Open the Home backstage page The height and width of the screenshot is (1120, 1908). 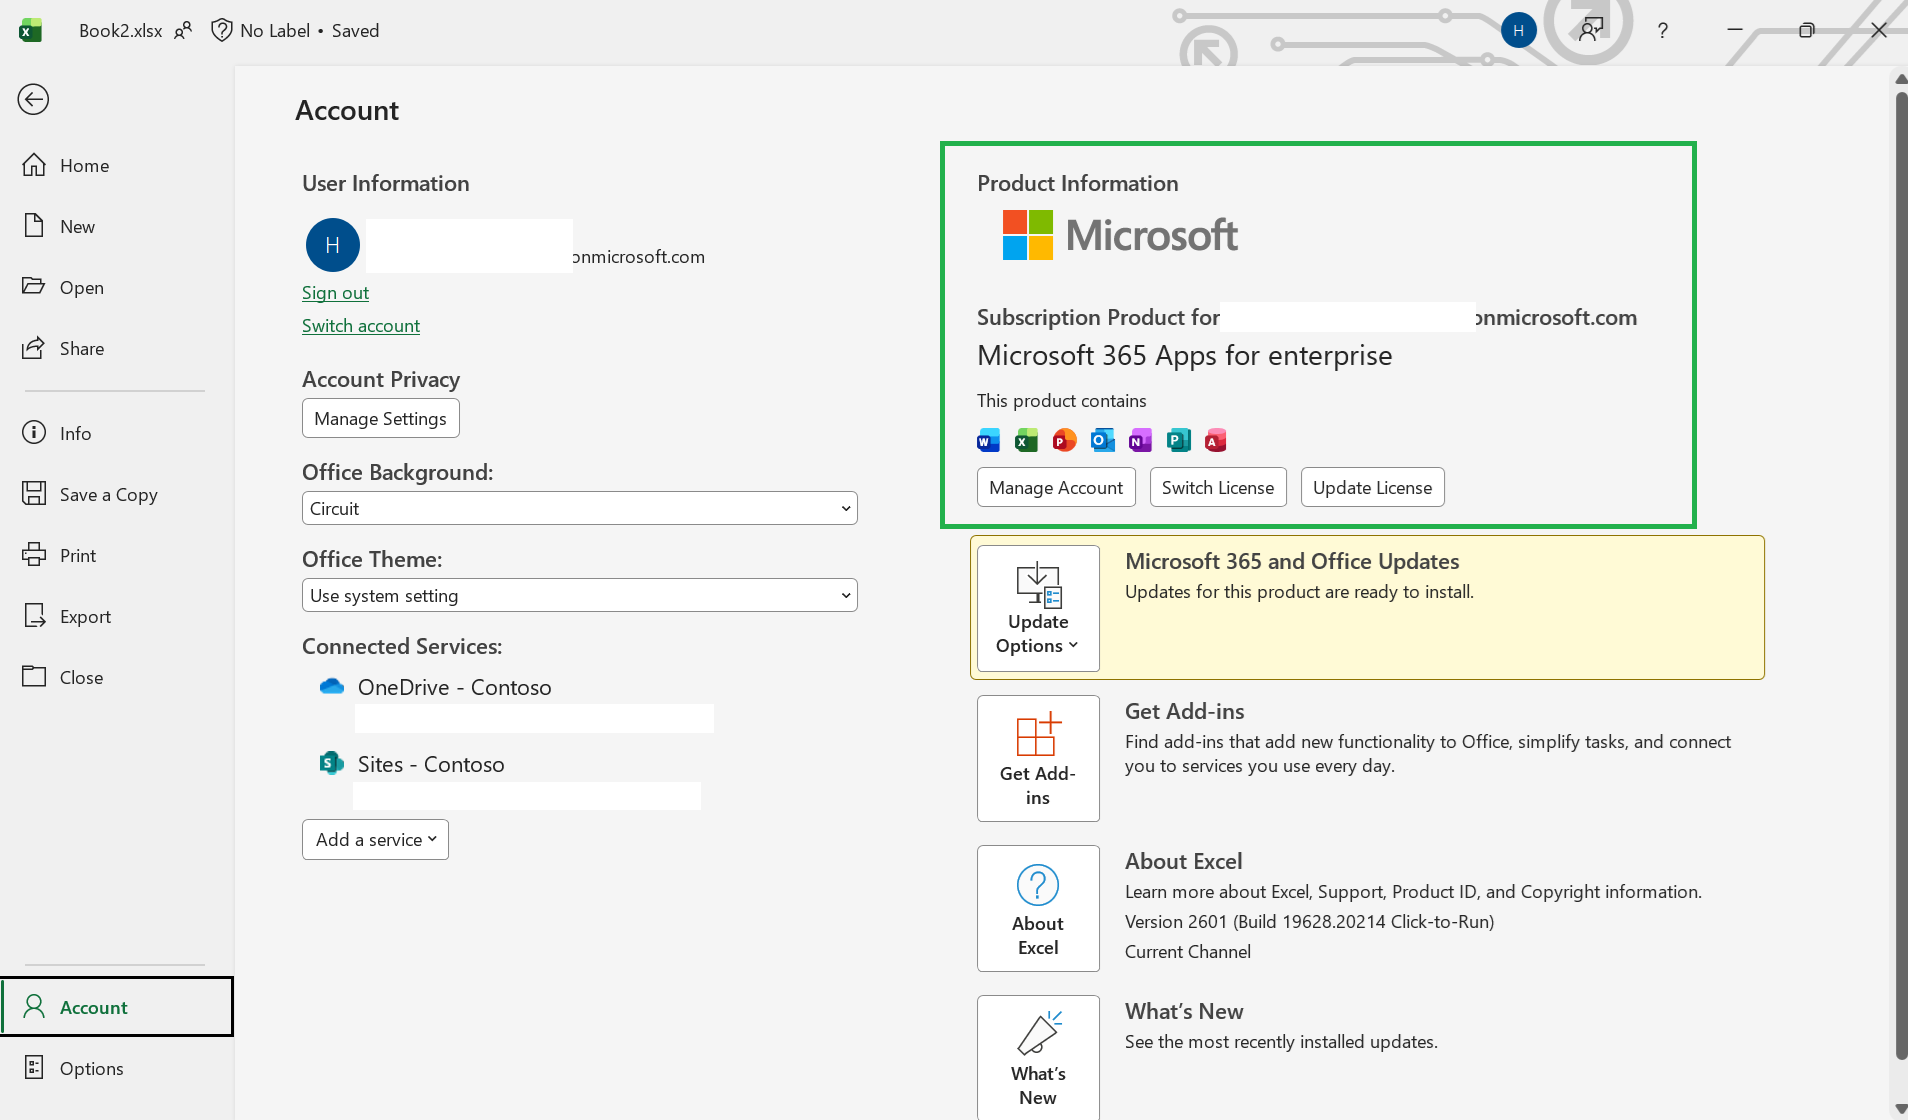(x=116, y=166)
